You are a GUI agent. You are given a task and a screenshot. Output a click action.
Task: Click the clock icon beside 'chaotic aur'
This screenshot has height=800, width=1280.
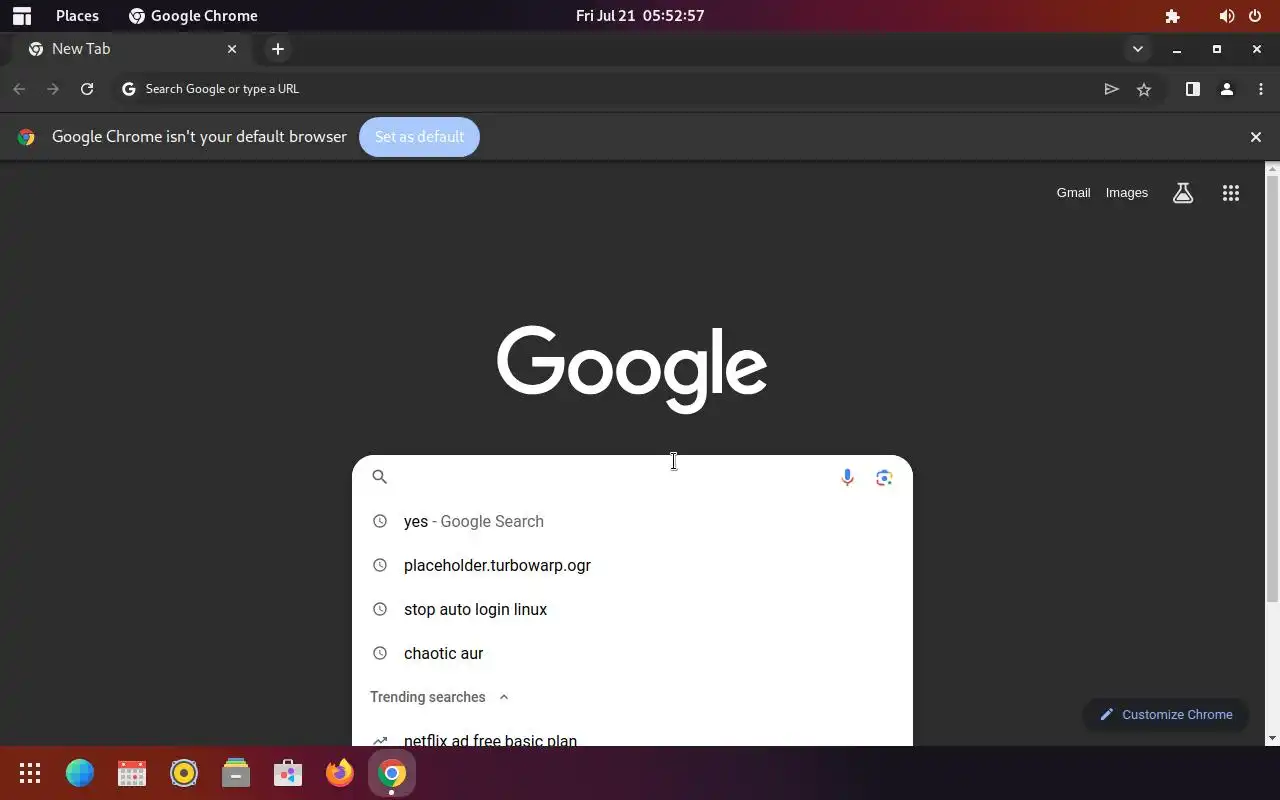coord(380,653)
